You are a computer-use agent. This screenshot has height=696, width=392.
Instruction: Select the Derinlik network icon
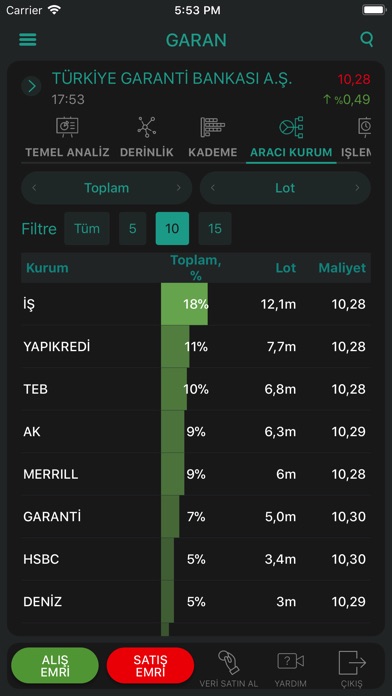(x=147, y=127)
